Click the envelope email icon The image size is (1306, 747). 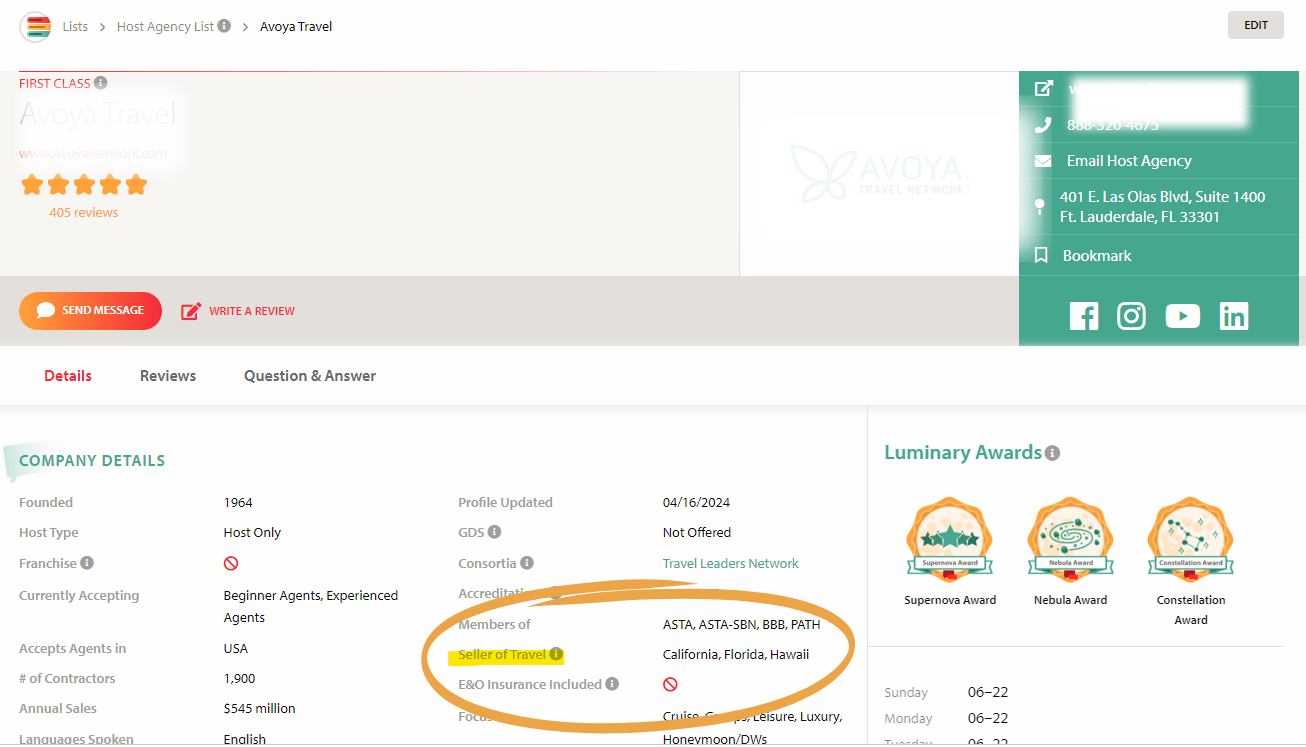click(1043, 161)
